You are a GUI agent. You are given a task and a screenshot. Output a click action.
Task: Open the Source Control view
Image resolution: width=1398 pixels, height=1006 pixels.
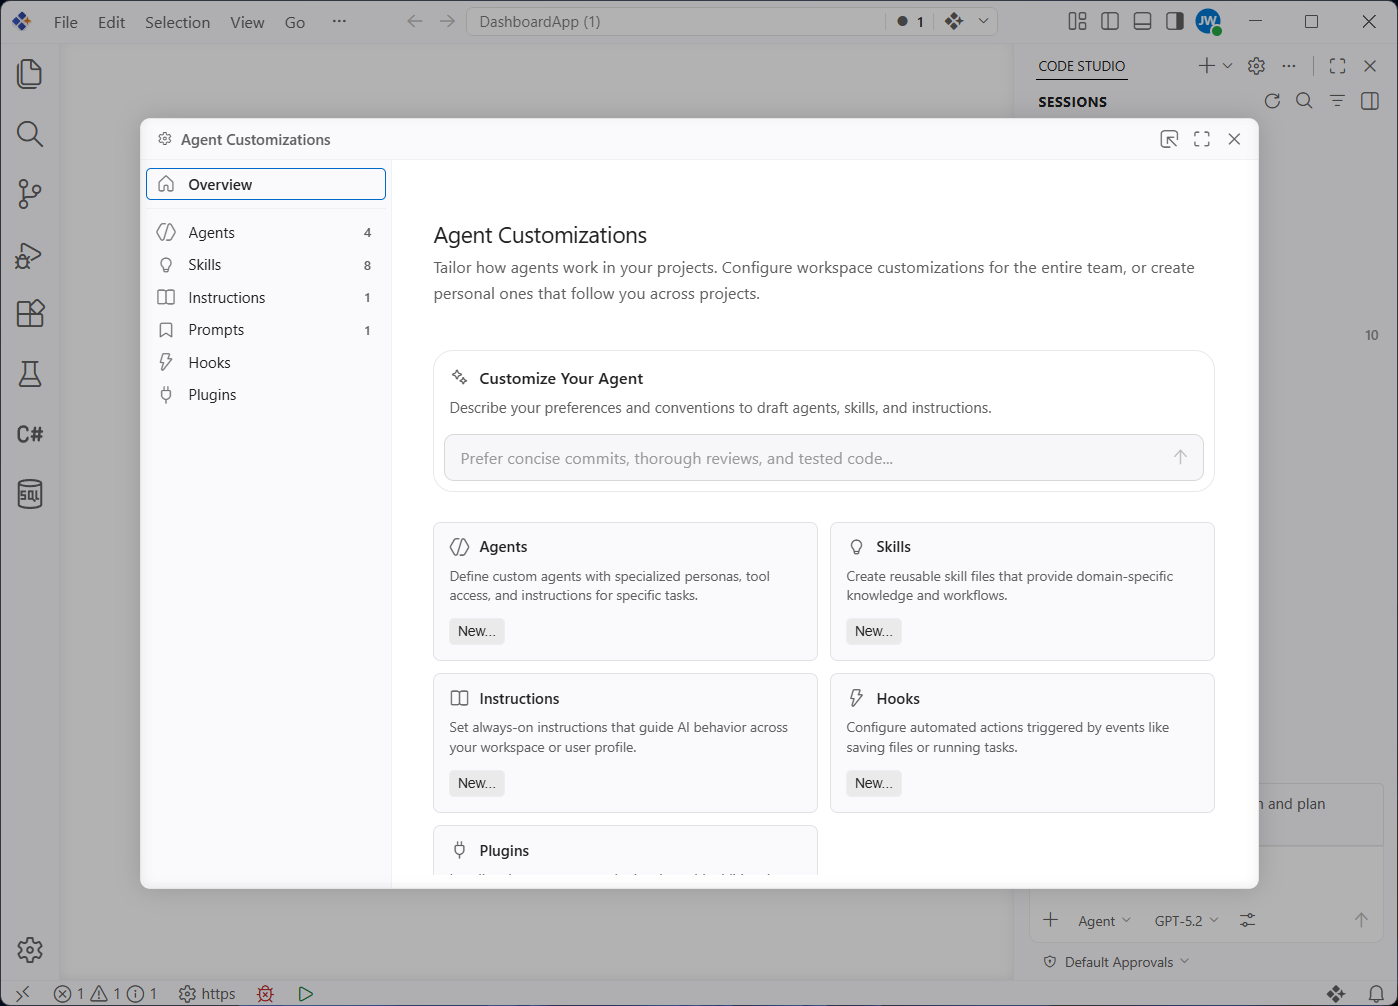pos(30,194)
